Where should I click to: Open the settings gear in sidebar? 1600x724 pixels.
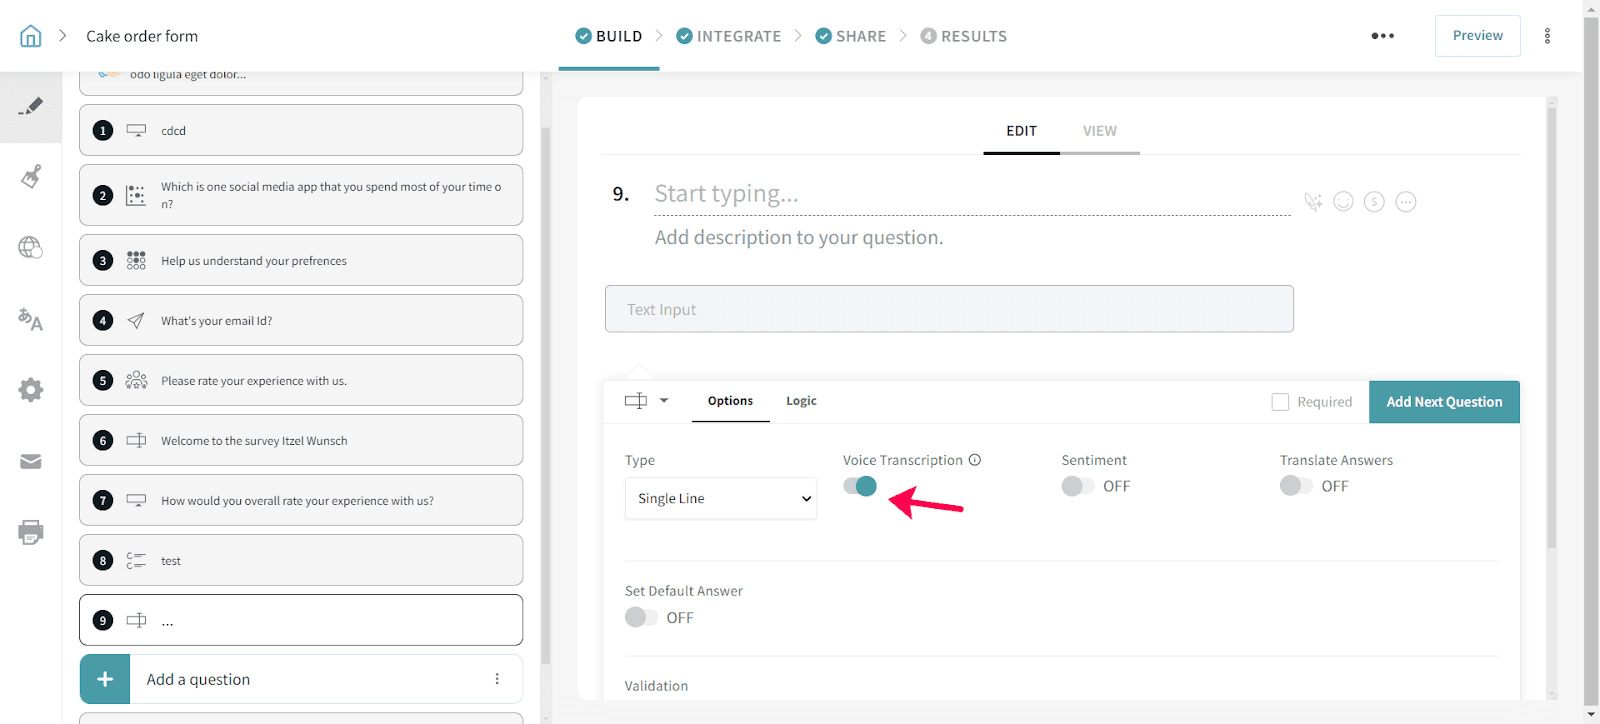[31, 390]
